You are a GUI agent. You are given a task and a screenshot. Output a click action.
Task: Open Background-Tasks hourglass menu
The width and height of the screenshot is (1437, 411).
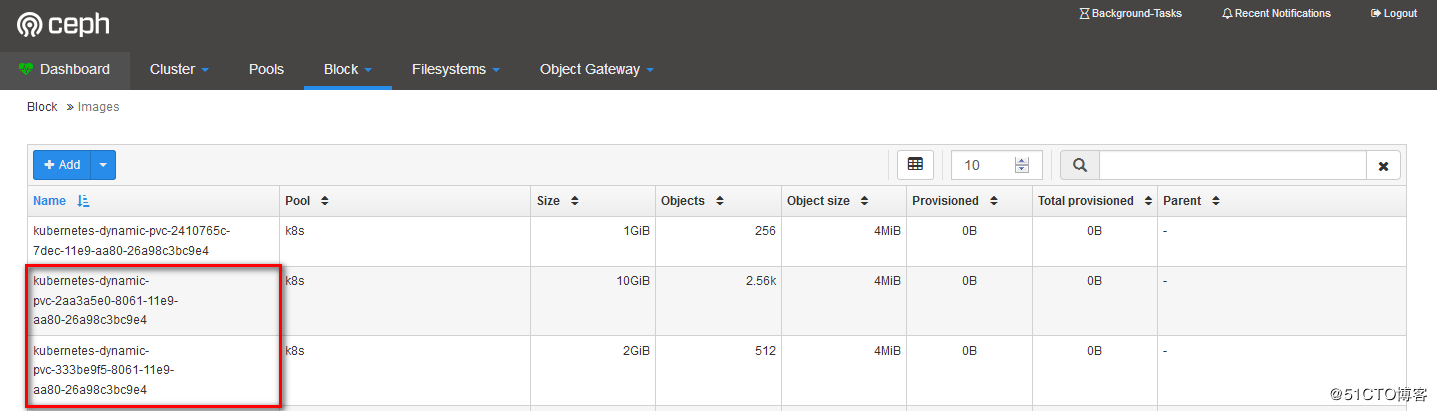1130,14
